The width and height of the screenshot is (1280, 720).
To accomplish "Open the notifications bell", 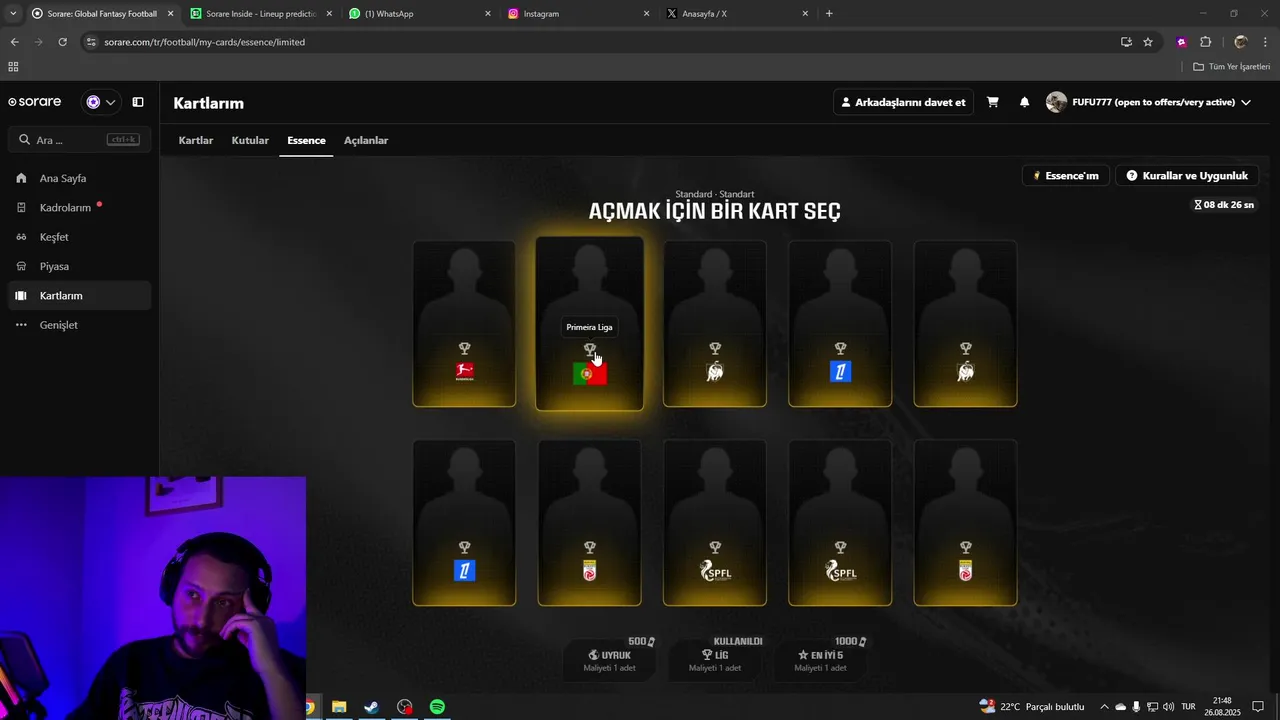I will (x=1024, y=102).
